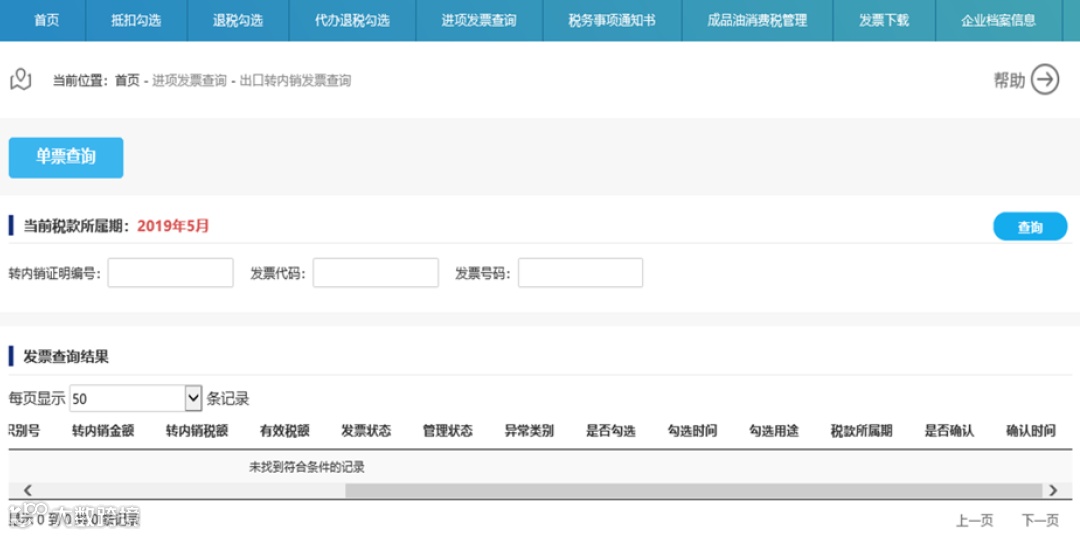The image size is (1080, 536).
Task: Focus the 发票代码 input field
Action: (x=375, y=273)
